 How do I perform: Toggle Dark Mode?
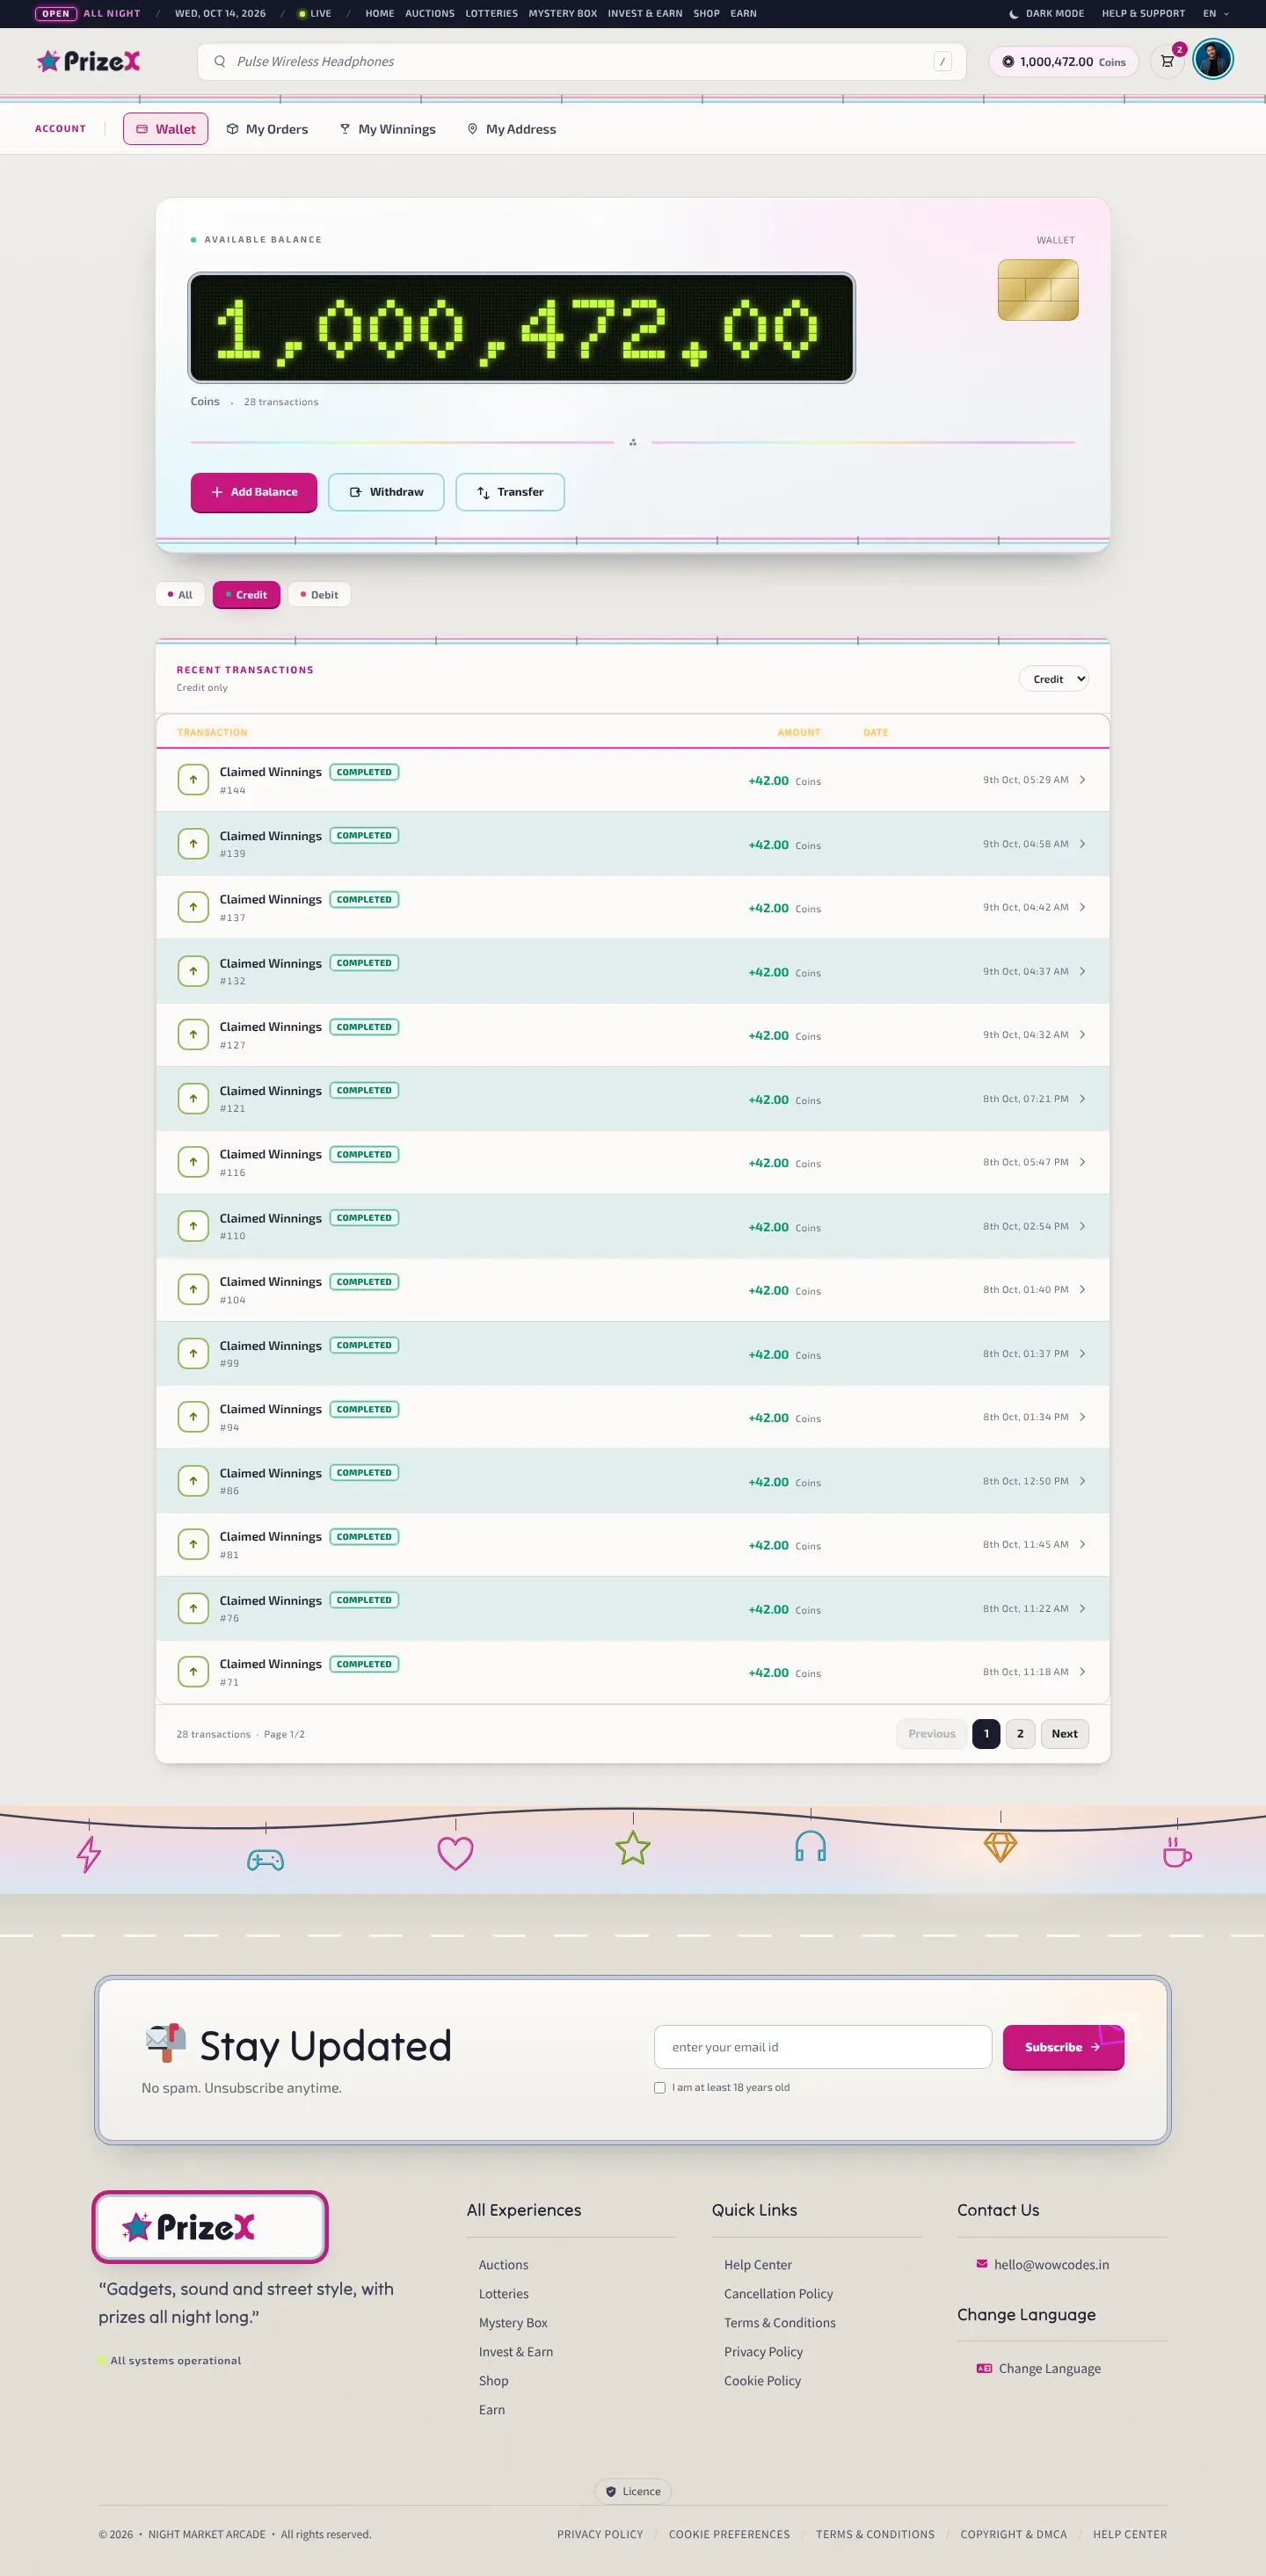(1046, 13)
